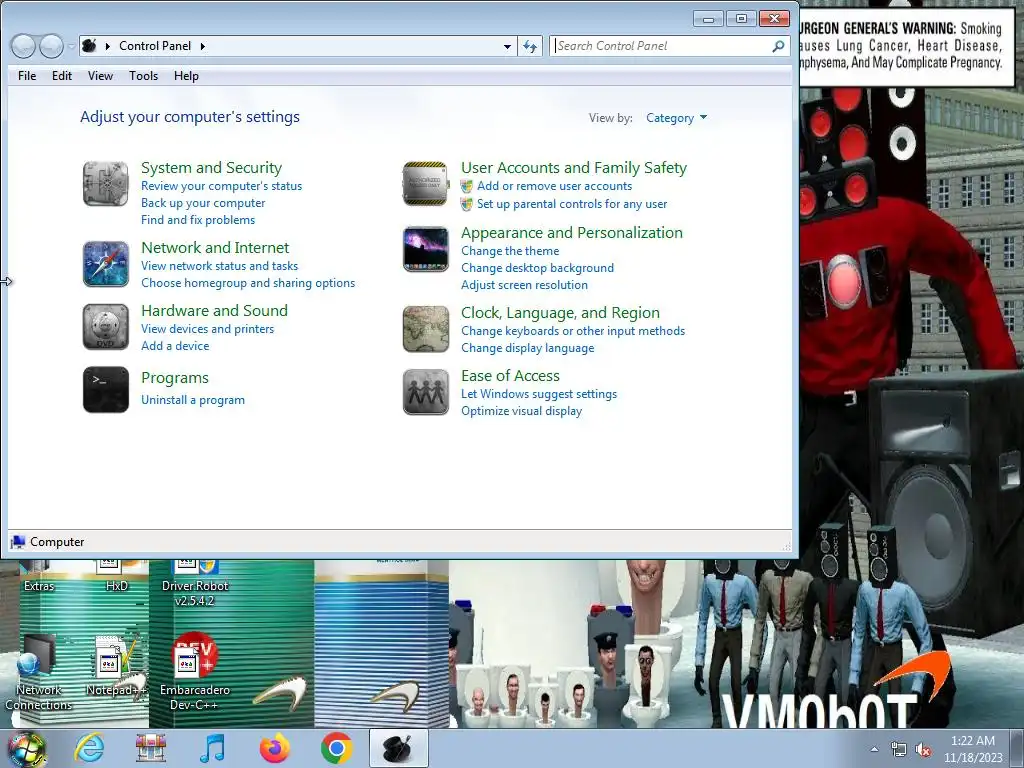The image size is (1024, 768).
Task: Open the Notepad++ desktop icon
Action: tap(116, 664)
